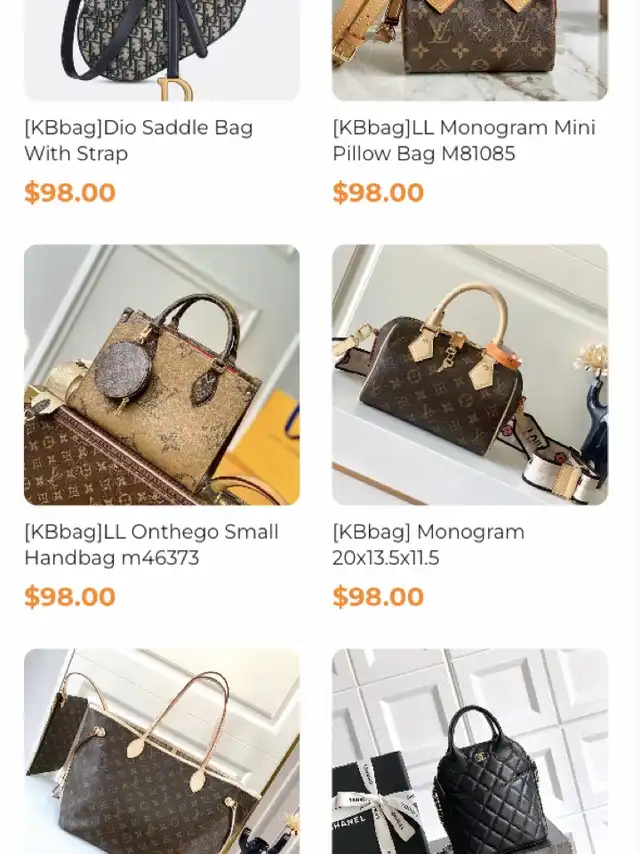This screenshot has width=640, height=854.
Task: Click the LL Monogram Mini Pillow Bag M81085 title
Action: point(464,141)
